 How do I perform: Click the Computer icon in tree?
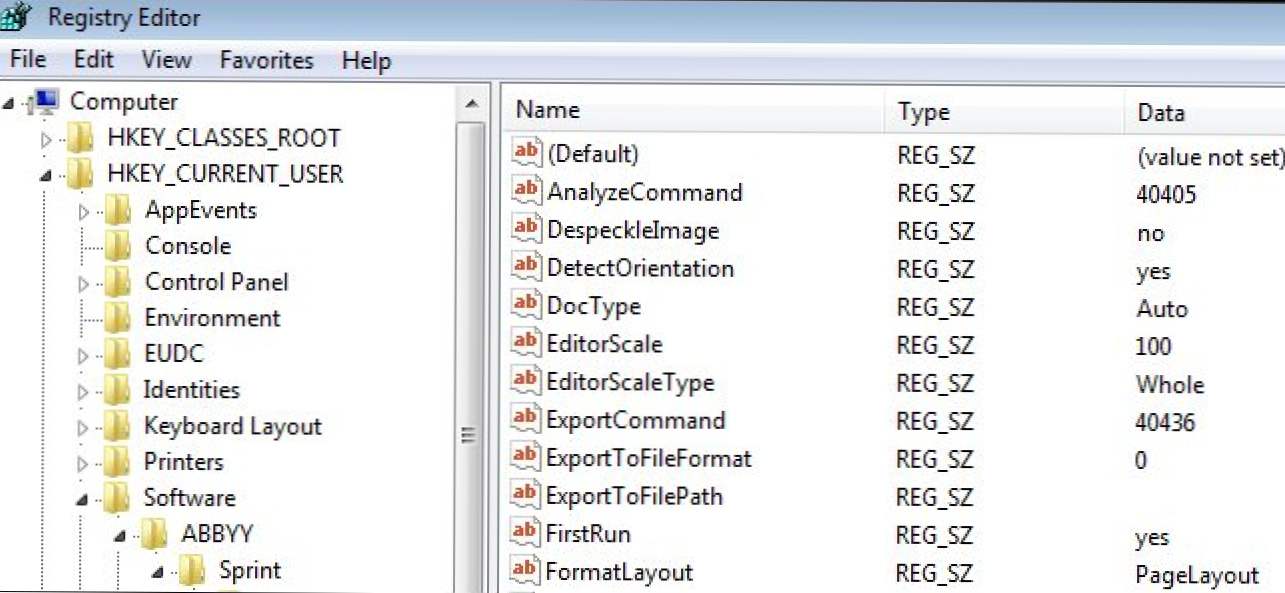pyautogui.click(x=46, y=101)
